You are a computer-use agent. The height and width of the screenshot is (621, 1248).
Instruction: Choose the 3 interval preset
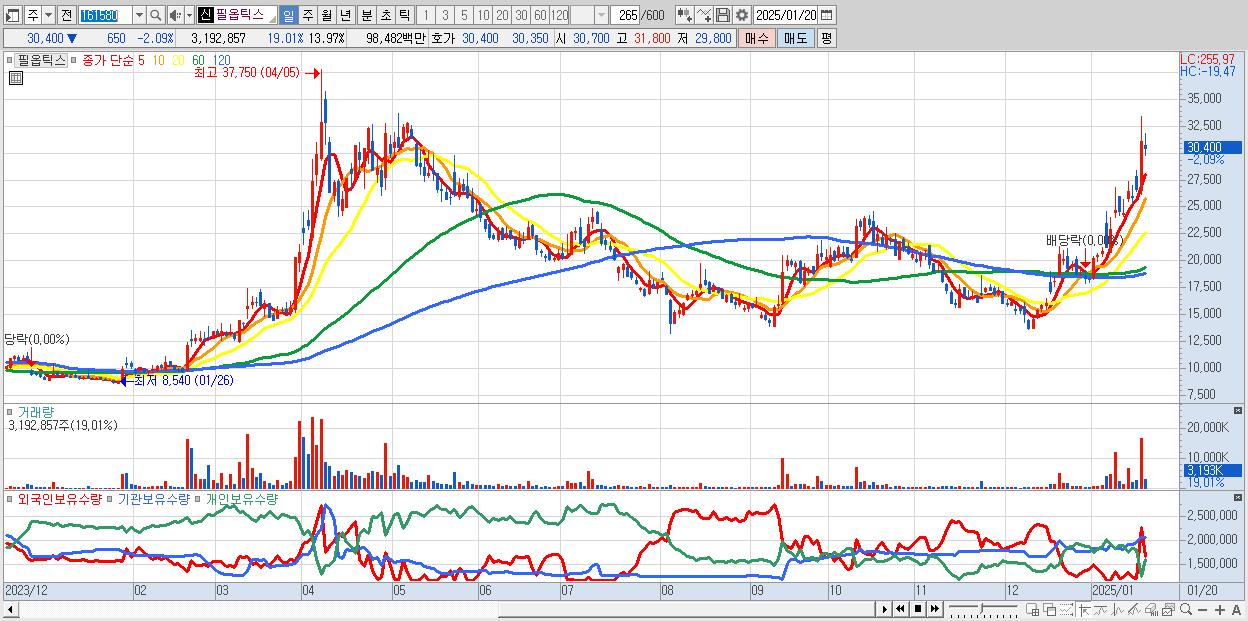click(x=445, y=15)
